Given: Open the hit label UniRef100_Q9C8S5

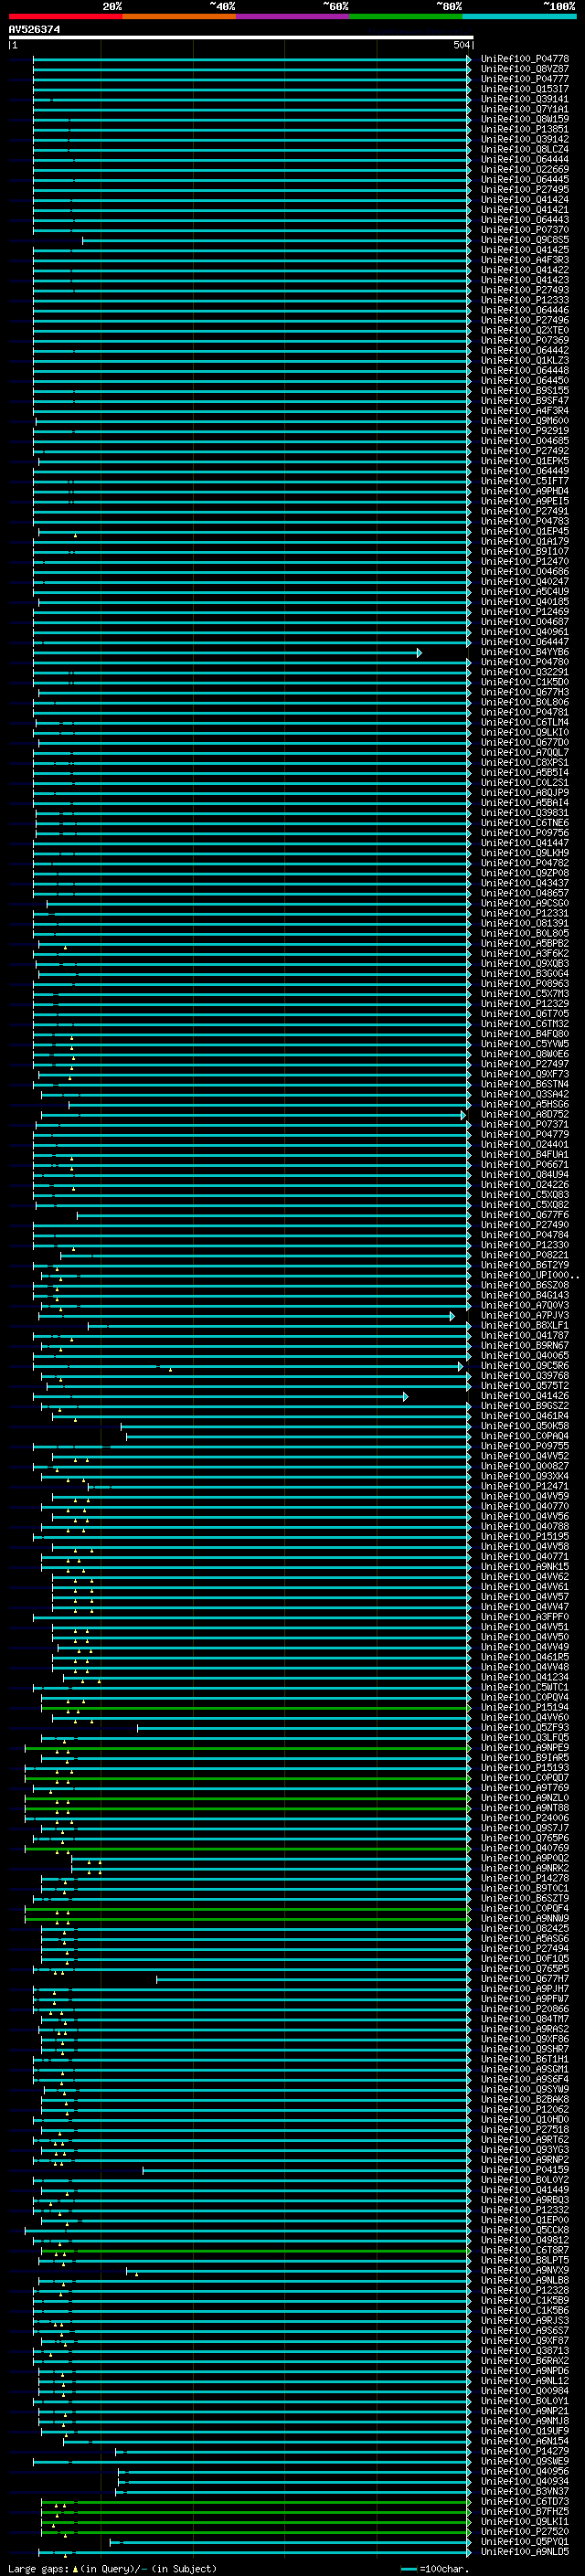Looking at the screenshot, I should (x=525, y=240).
